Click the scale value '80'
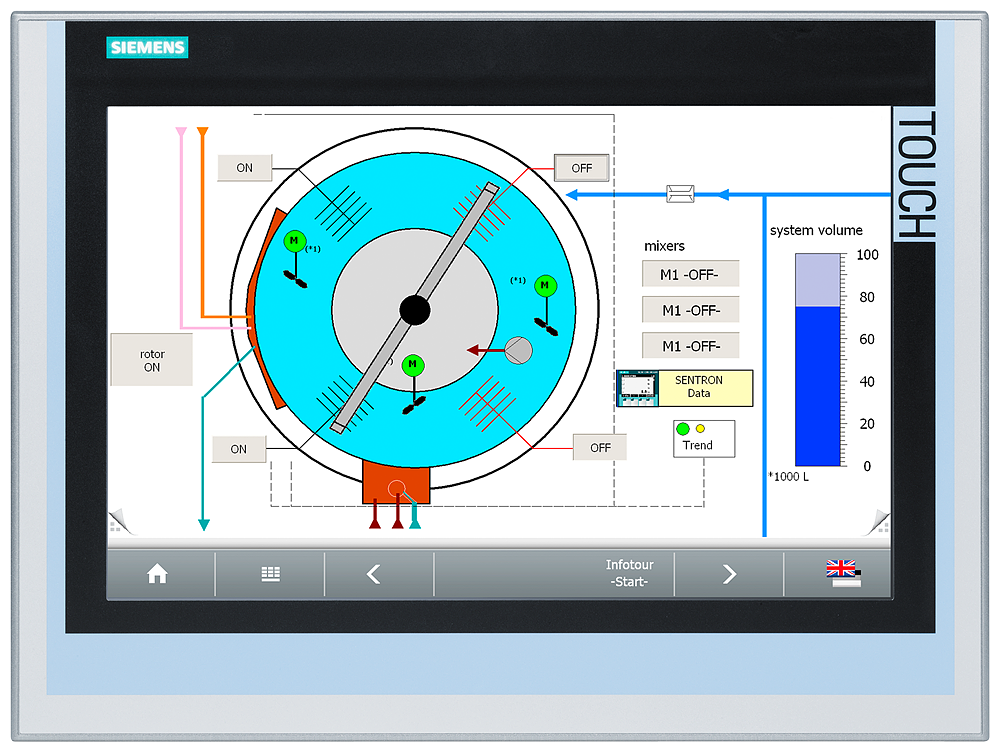Screen dimensions: 1000x752 [867, 297]
